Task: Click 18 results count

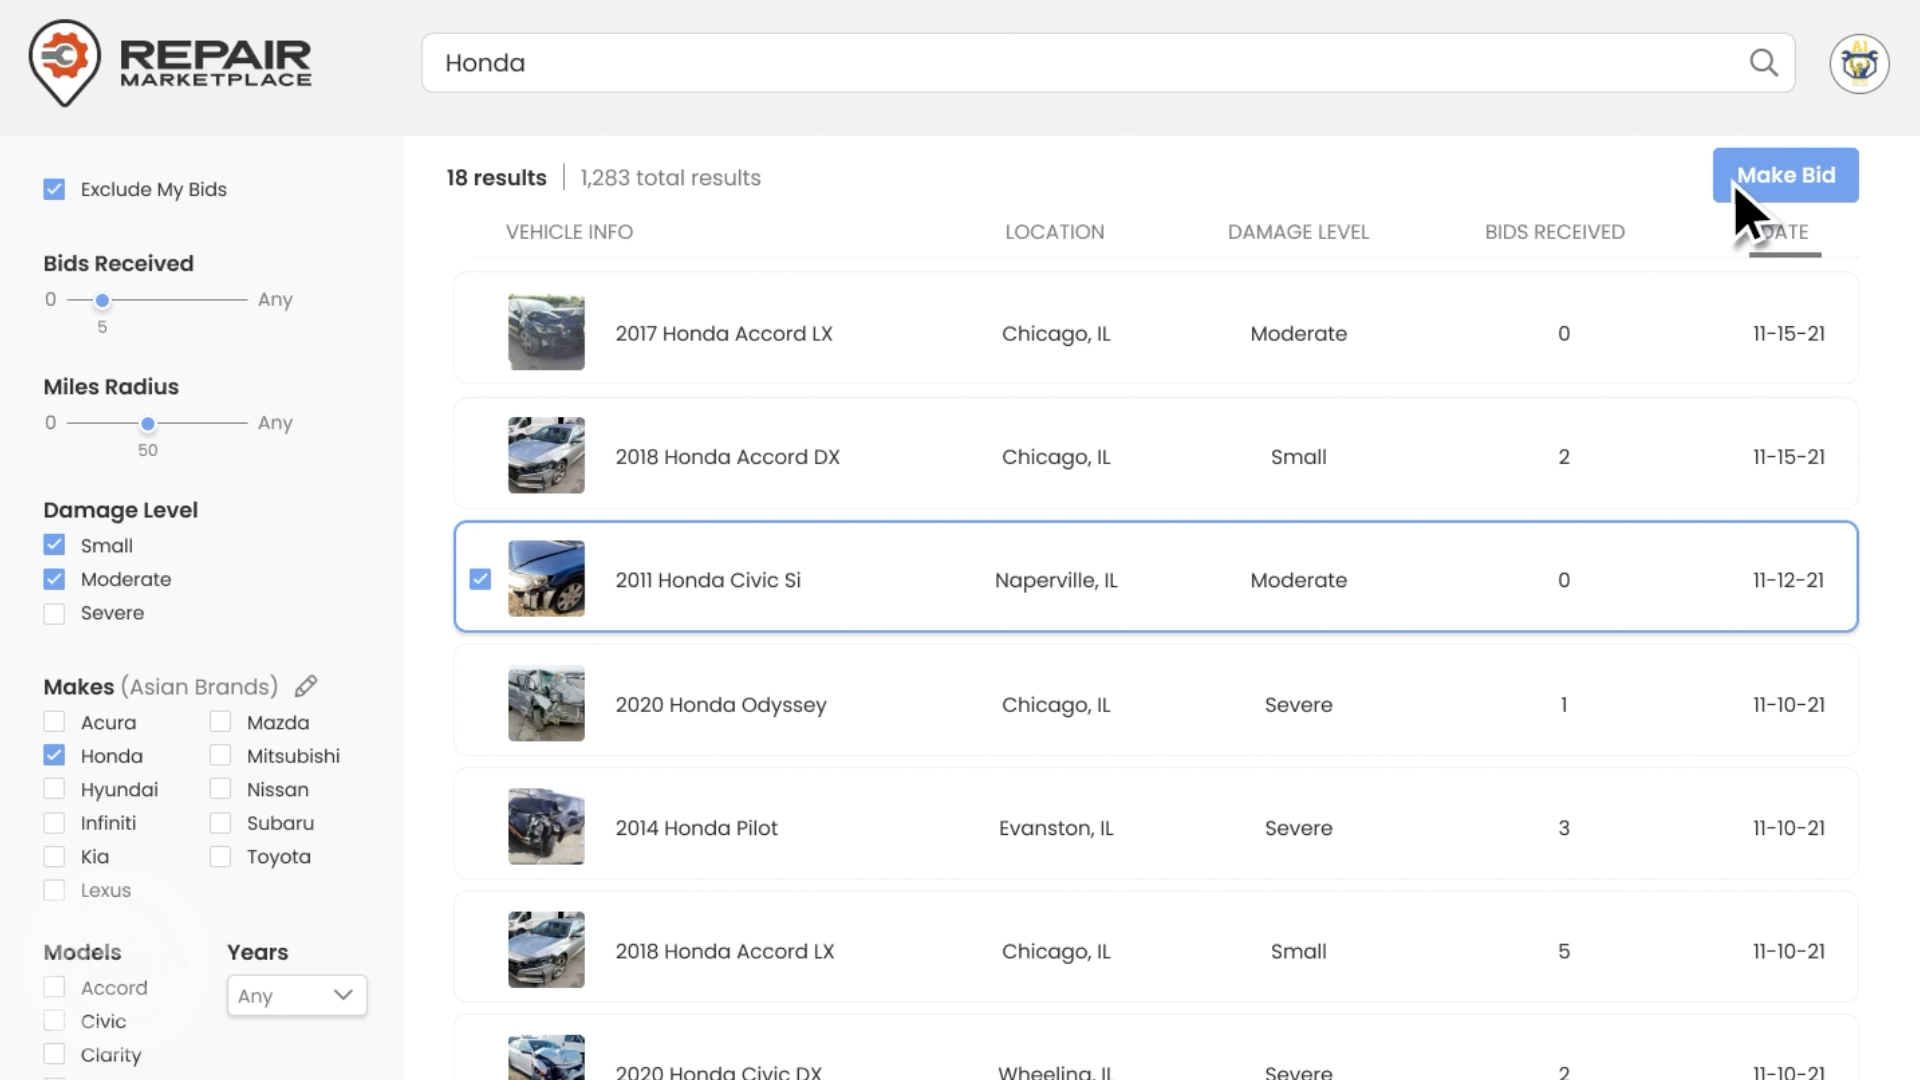Action: tap(496, 178)
